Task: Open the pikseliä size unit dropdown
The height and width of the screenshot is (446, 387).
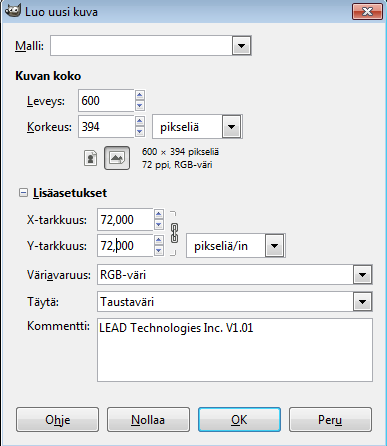Action: coord(231,127)
